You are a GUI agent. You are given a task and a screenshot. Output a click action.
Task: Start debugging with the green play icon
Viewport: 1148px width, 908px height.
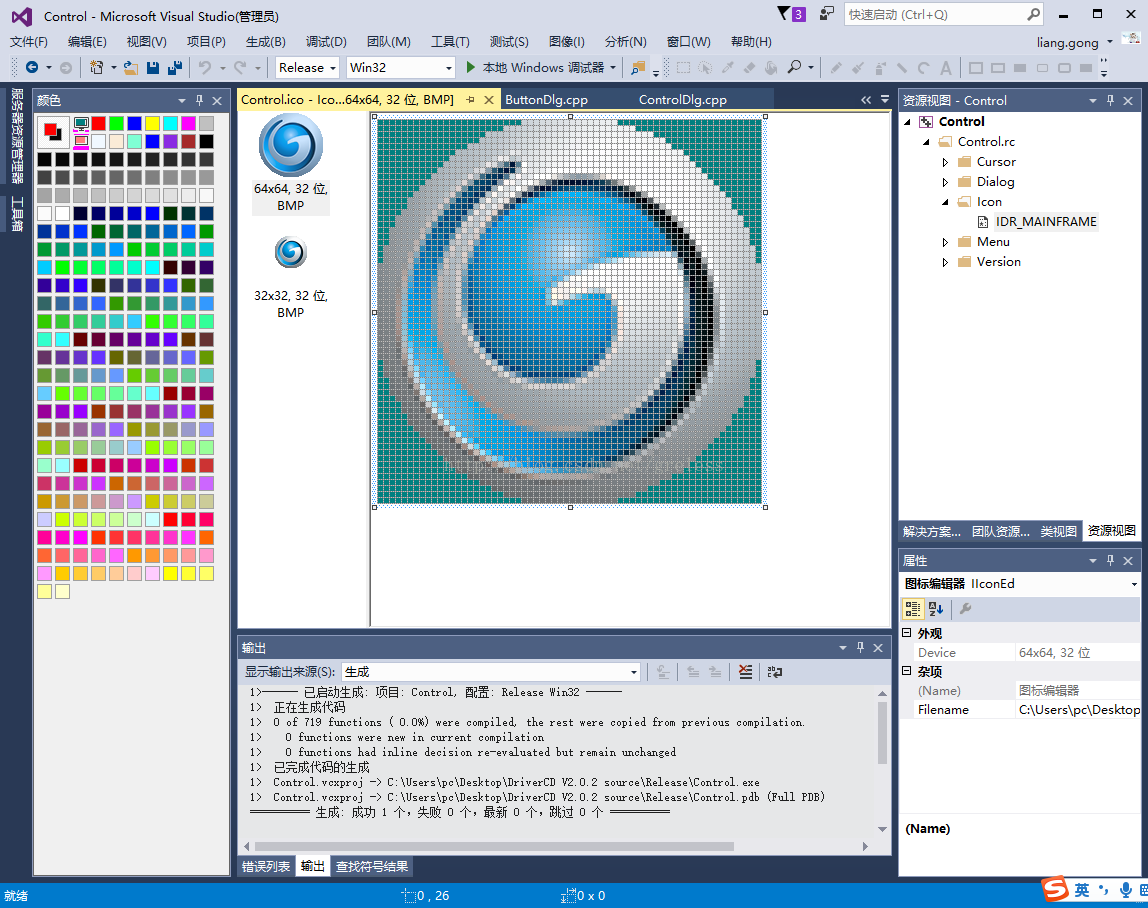(470, 67)
